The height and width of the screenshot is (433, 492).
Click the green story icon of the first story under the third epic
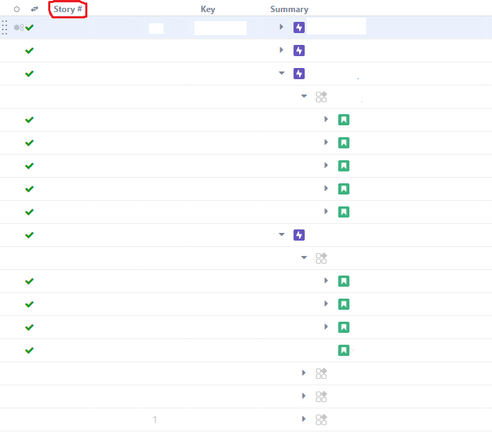(344, 120)
